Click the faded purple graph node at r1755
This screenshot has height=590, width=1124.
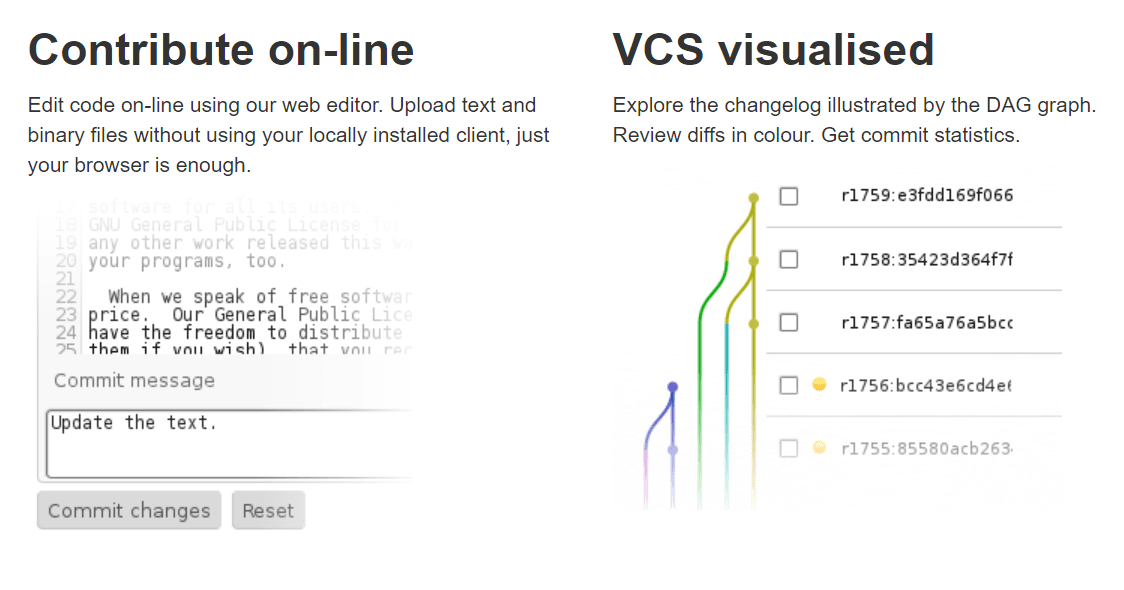click(x=673, y=450)
